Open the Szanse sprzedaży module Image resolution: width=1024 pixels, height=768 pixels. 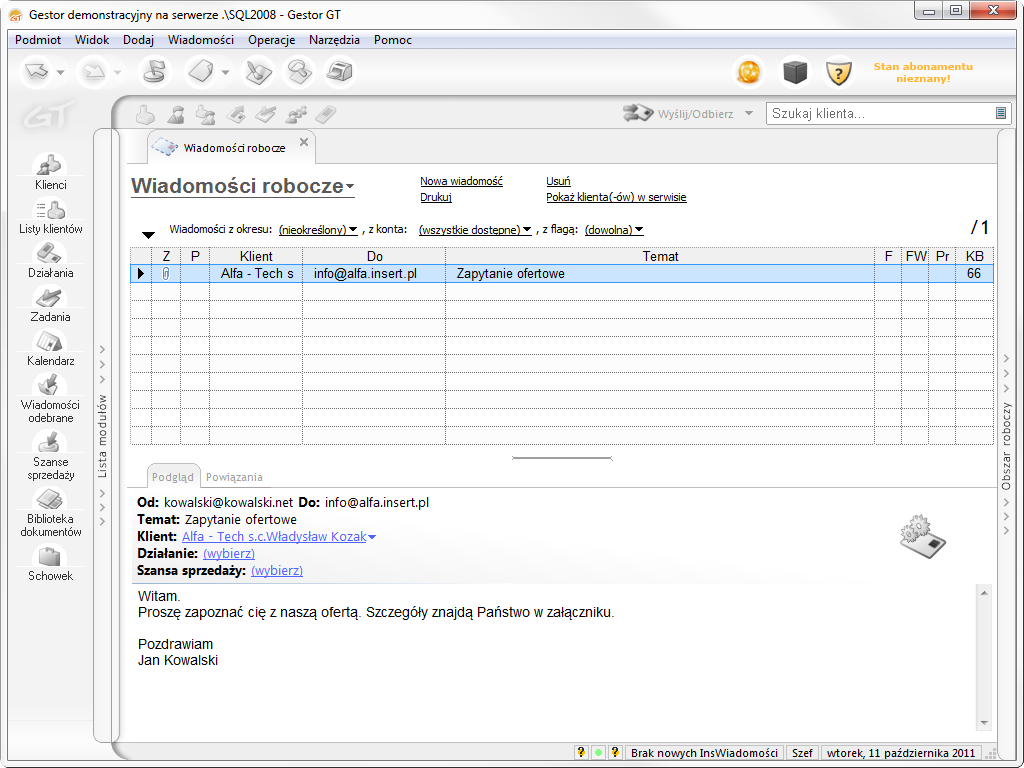click(50, 455)
